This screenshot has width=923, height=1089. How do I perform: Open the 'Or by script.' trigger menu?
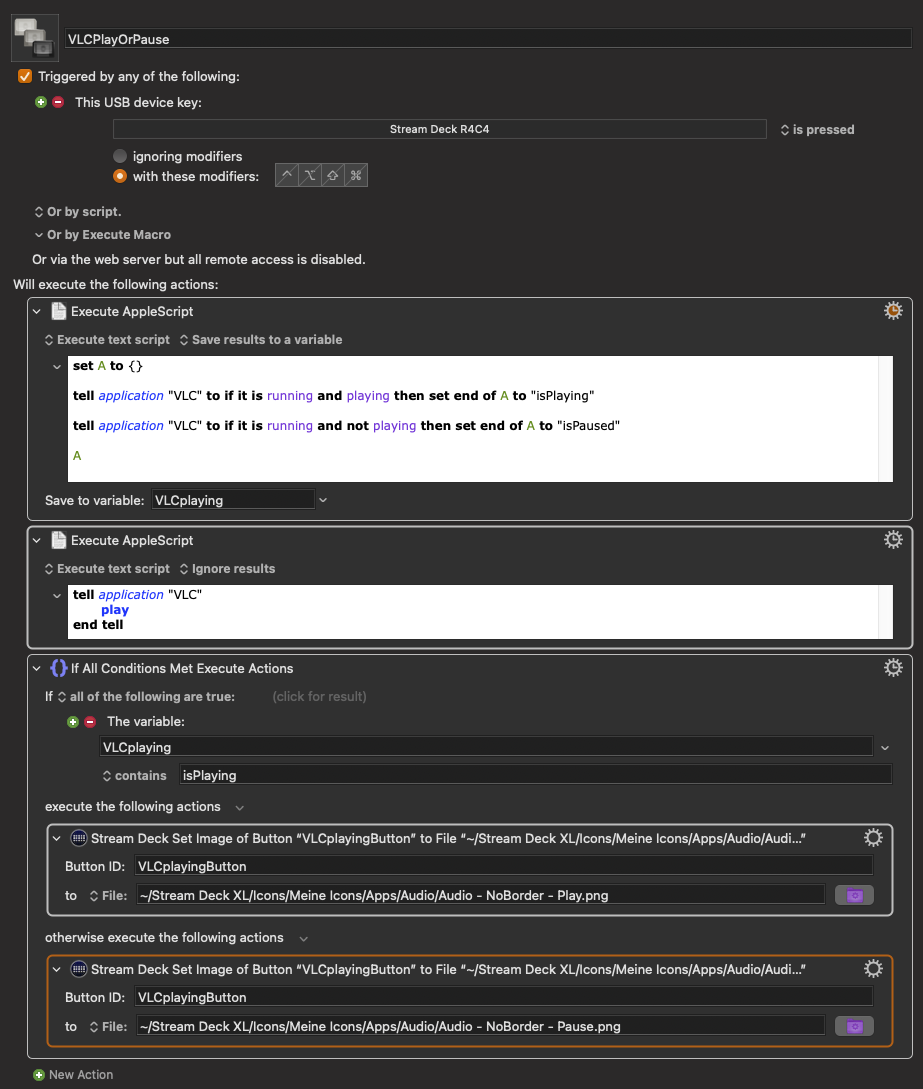coord(77,212)
